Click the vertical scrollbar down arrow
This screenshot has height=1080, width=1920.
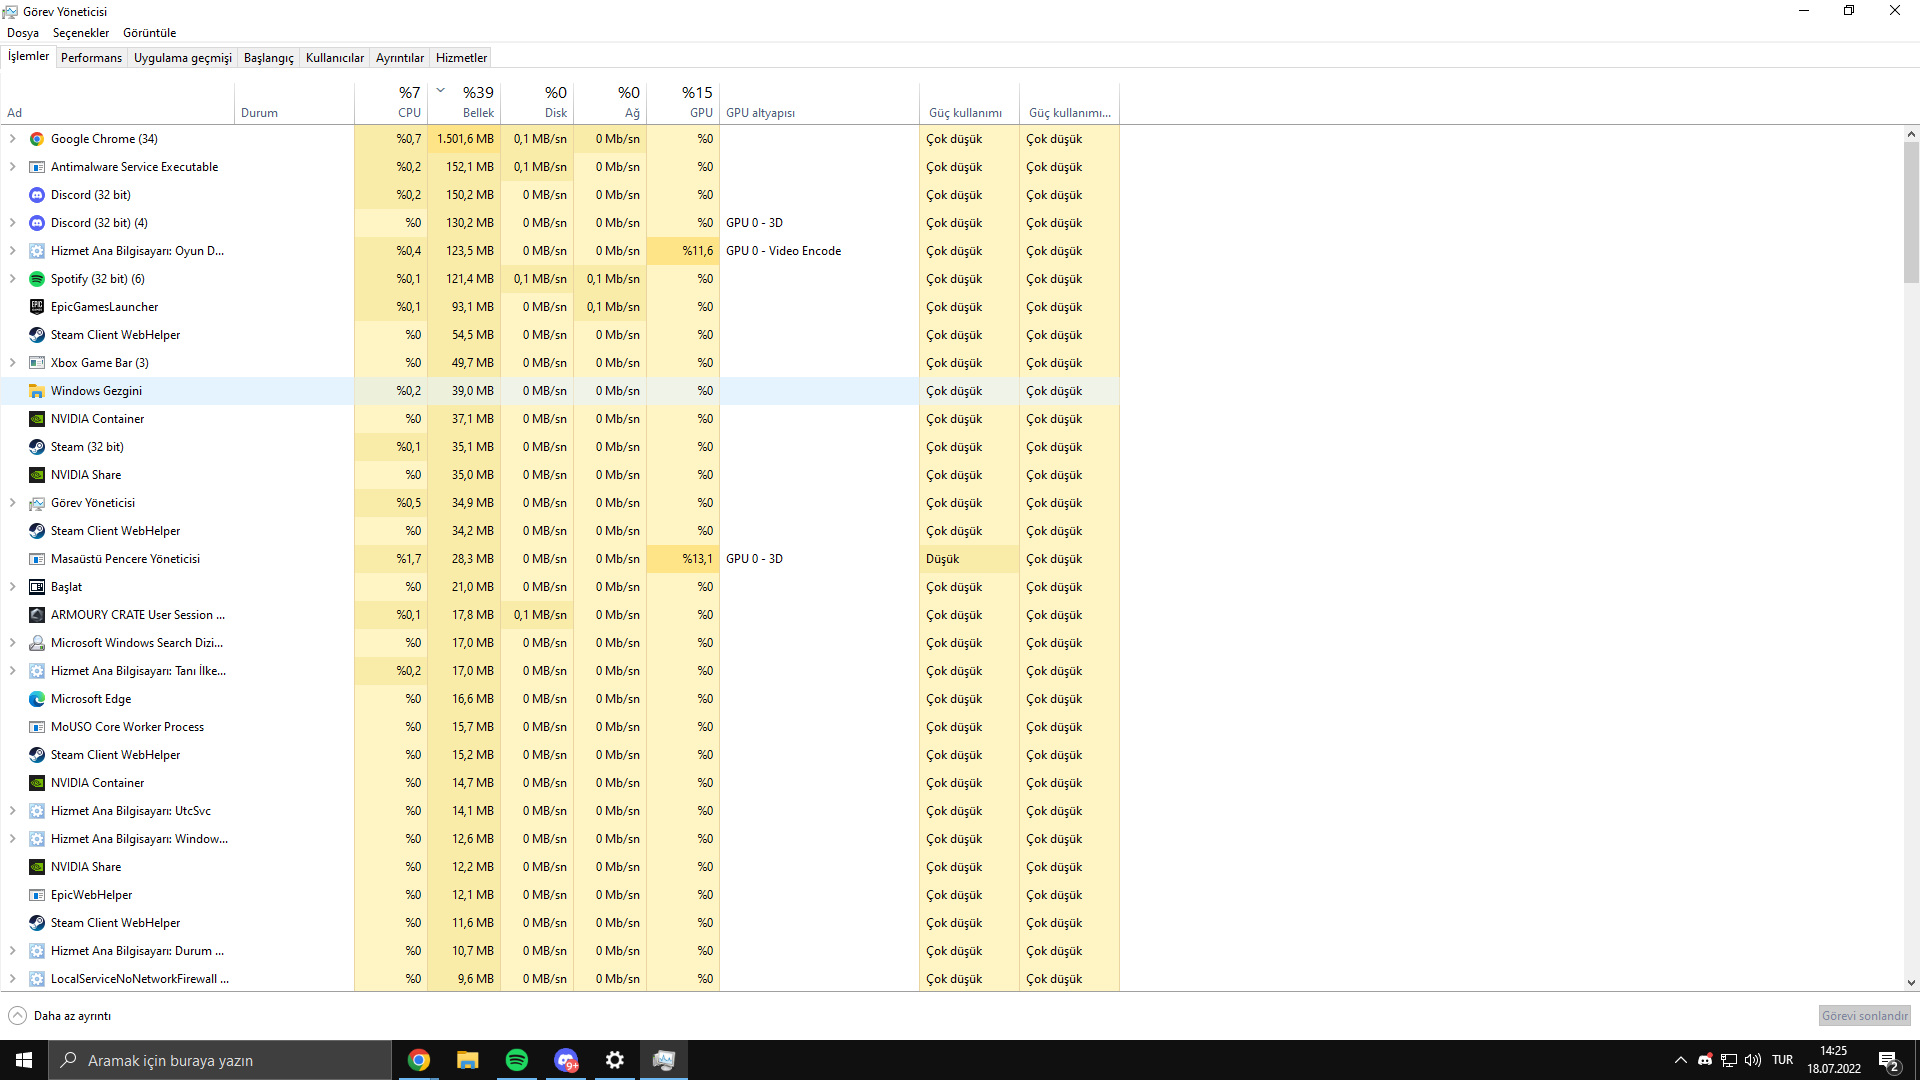(x=1911, y=983)
